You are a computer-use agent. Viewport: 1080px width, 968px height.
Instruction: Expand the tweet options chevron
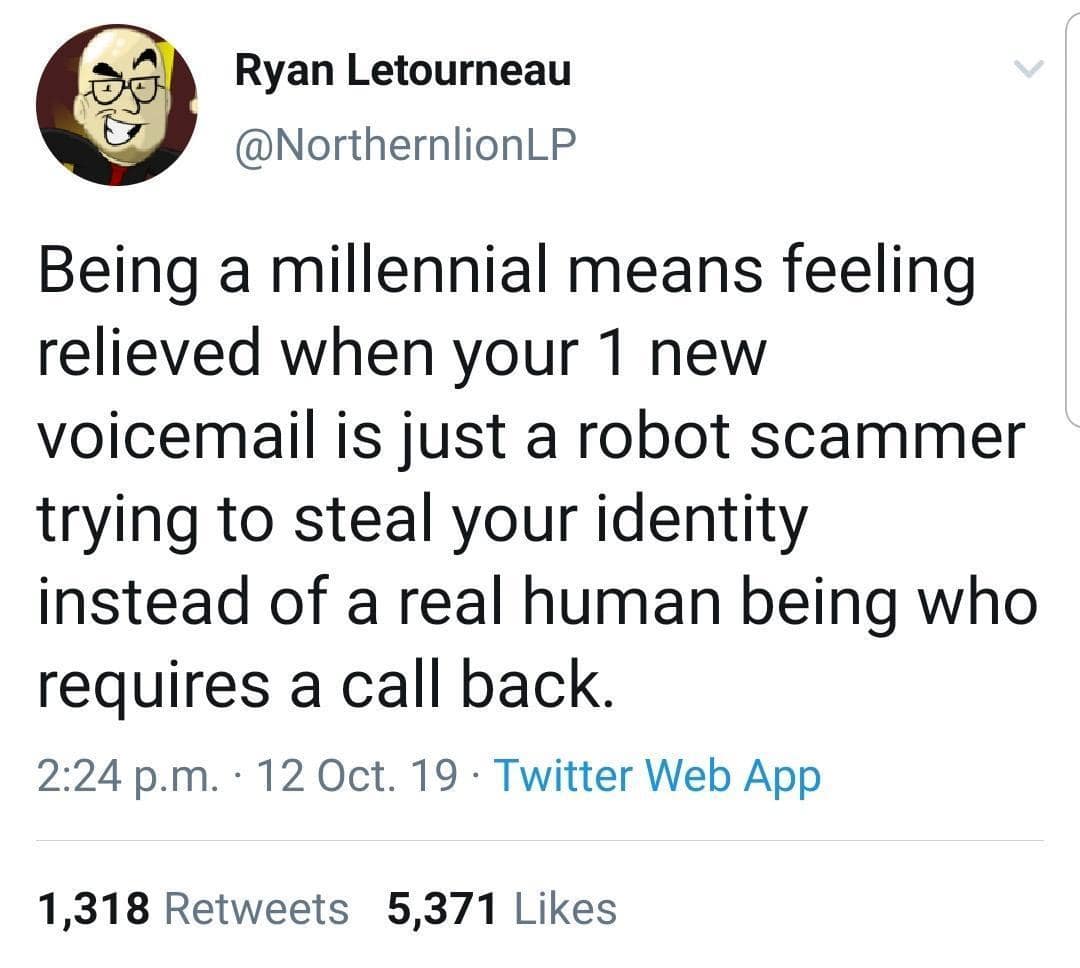point(1027,70)
